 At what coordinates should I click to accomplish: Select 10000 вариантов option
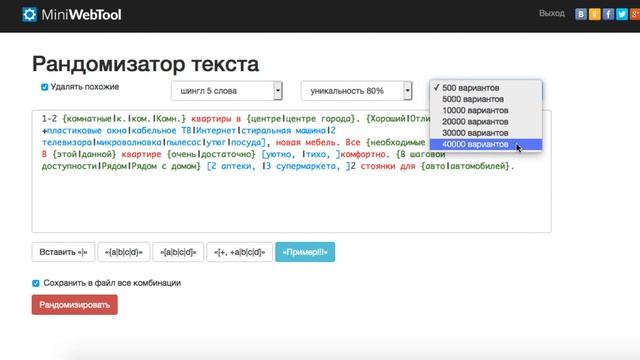[486, 111]
